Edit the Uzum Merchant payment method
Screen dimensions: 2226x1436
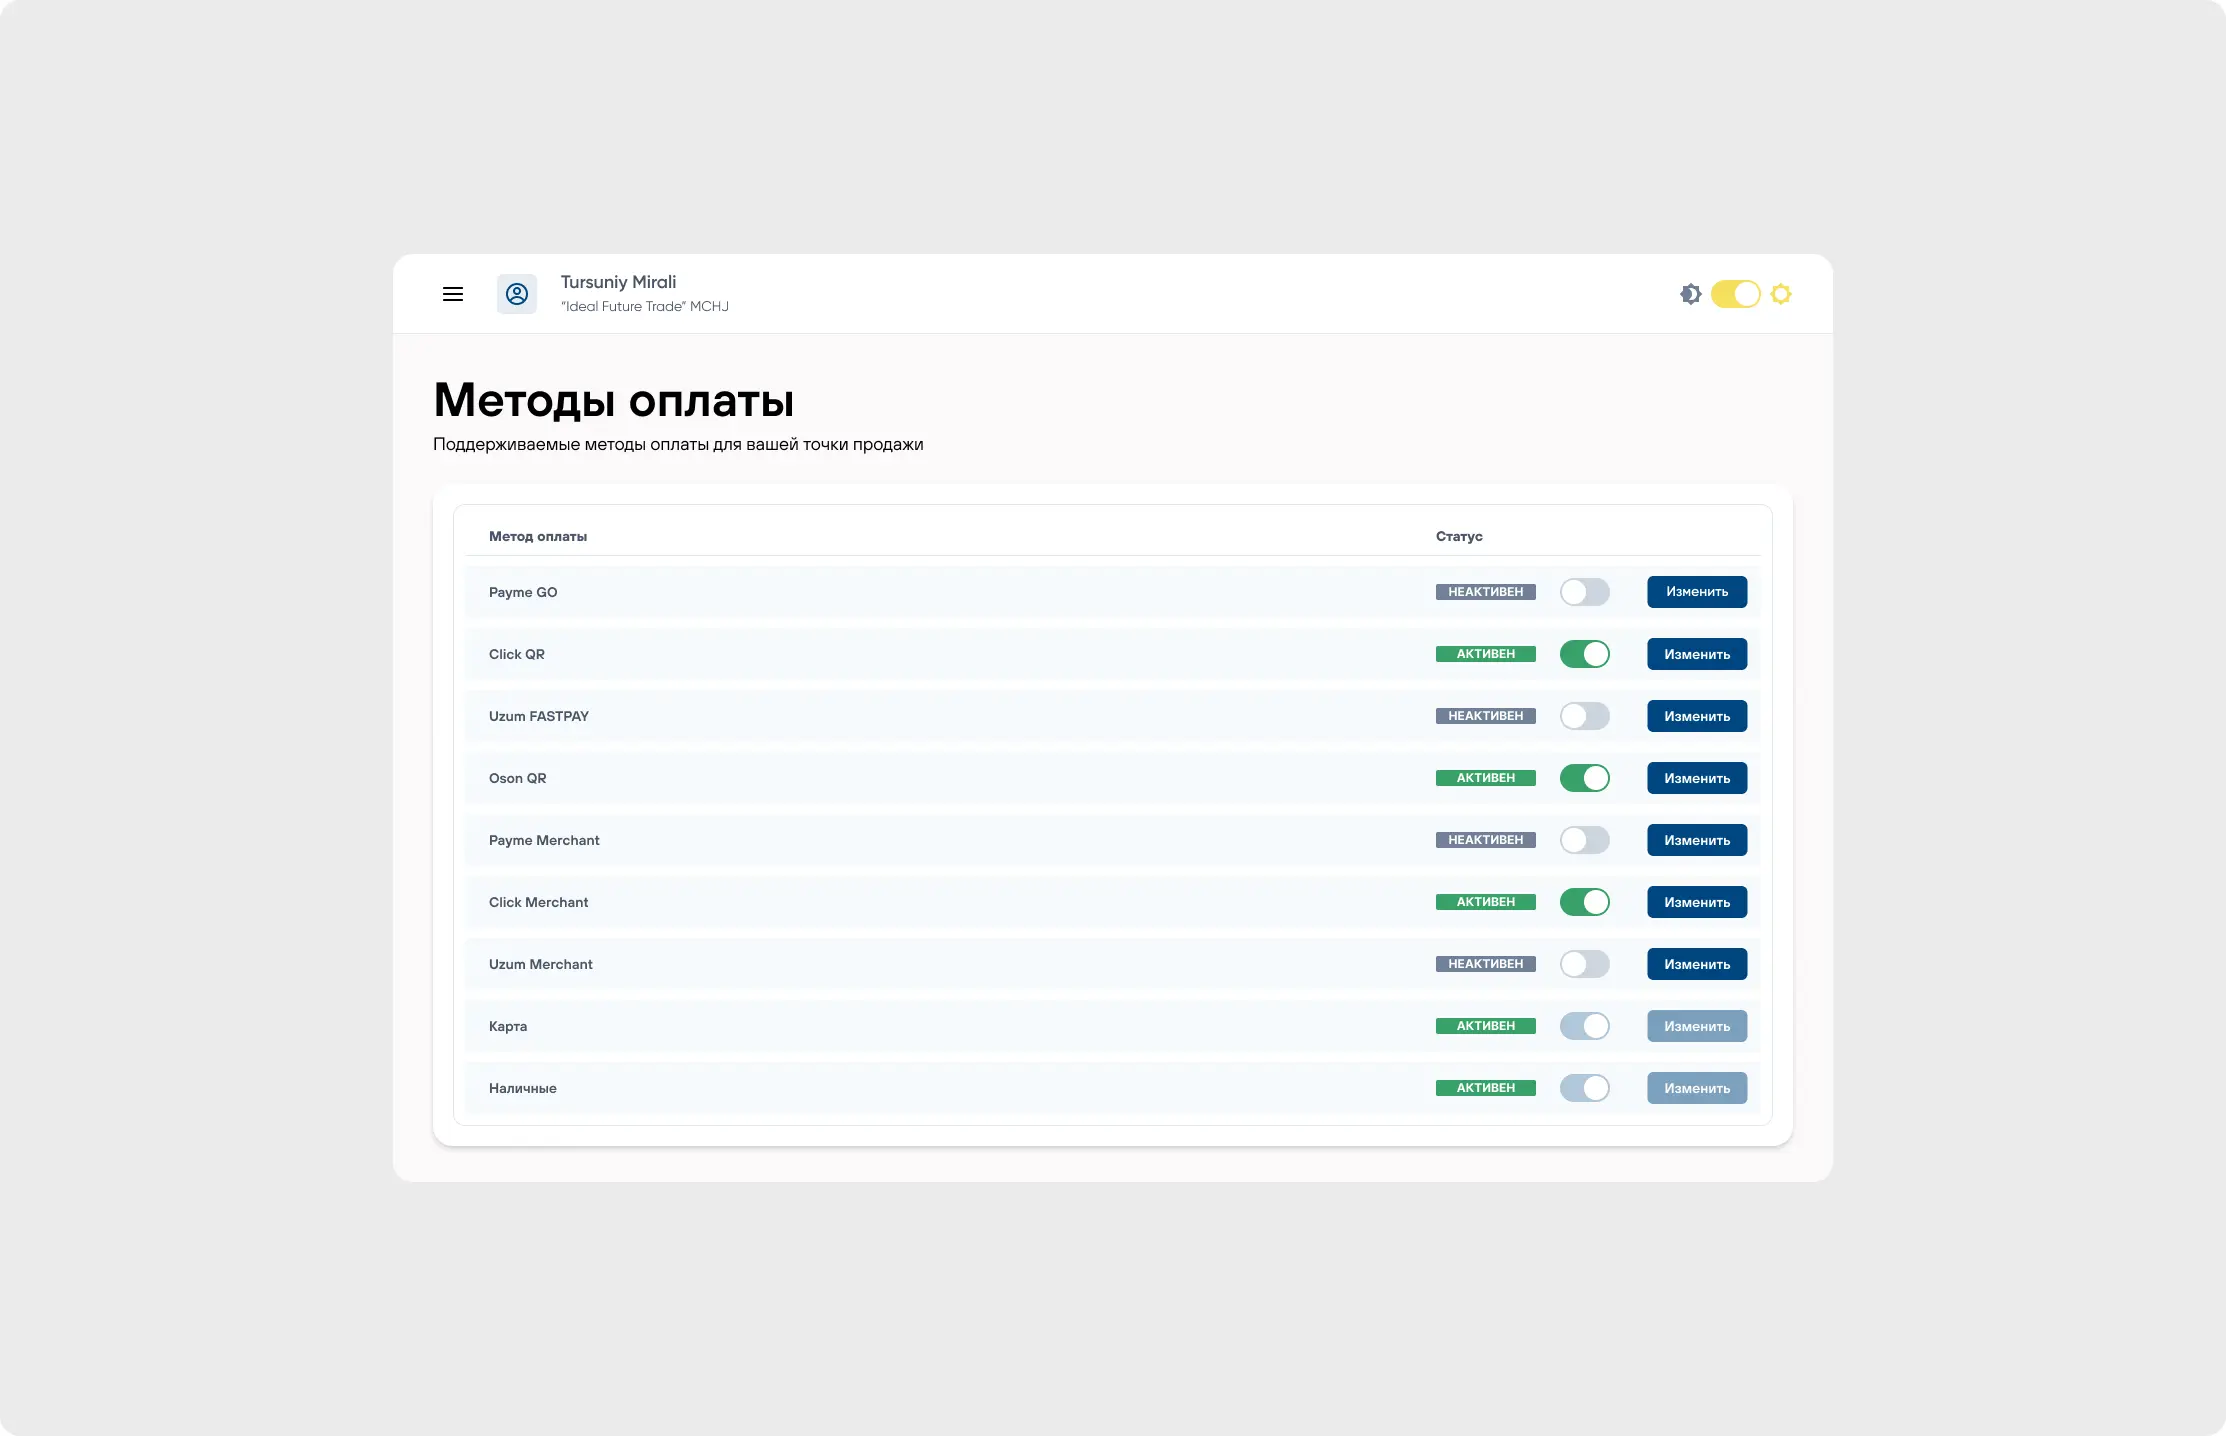1697,964
